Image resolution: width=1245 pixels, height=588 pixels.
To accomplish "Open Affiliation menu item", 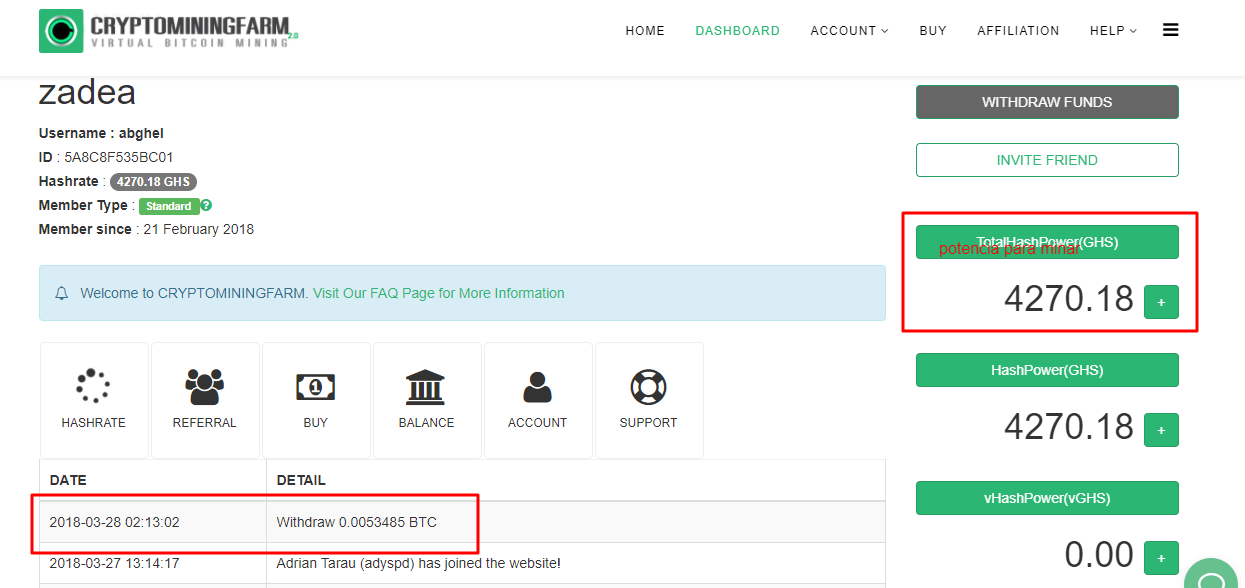I will pos(1018,31).
